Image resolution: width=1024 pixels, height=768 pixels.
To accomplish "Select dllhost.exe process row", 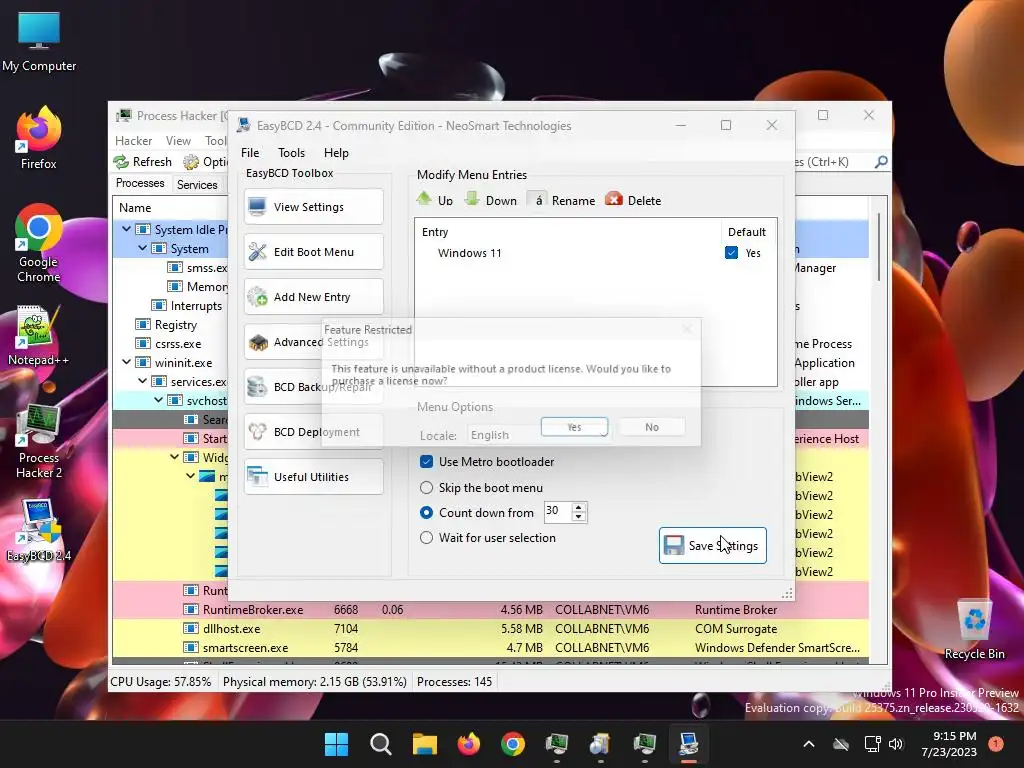I will [x=490, y=629].
